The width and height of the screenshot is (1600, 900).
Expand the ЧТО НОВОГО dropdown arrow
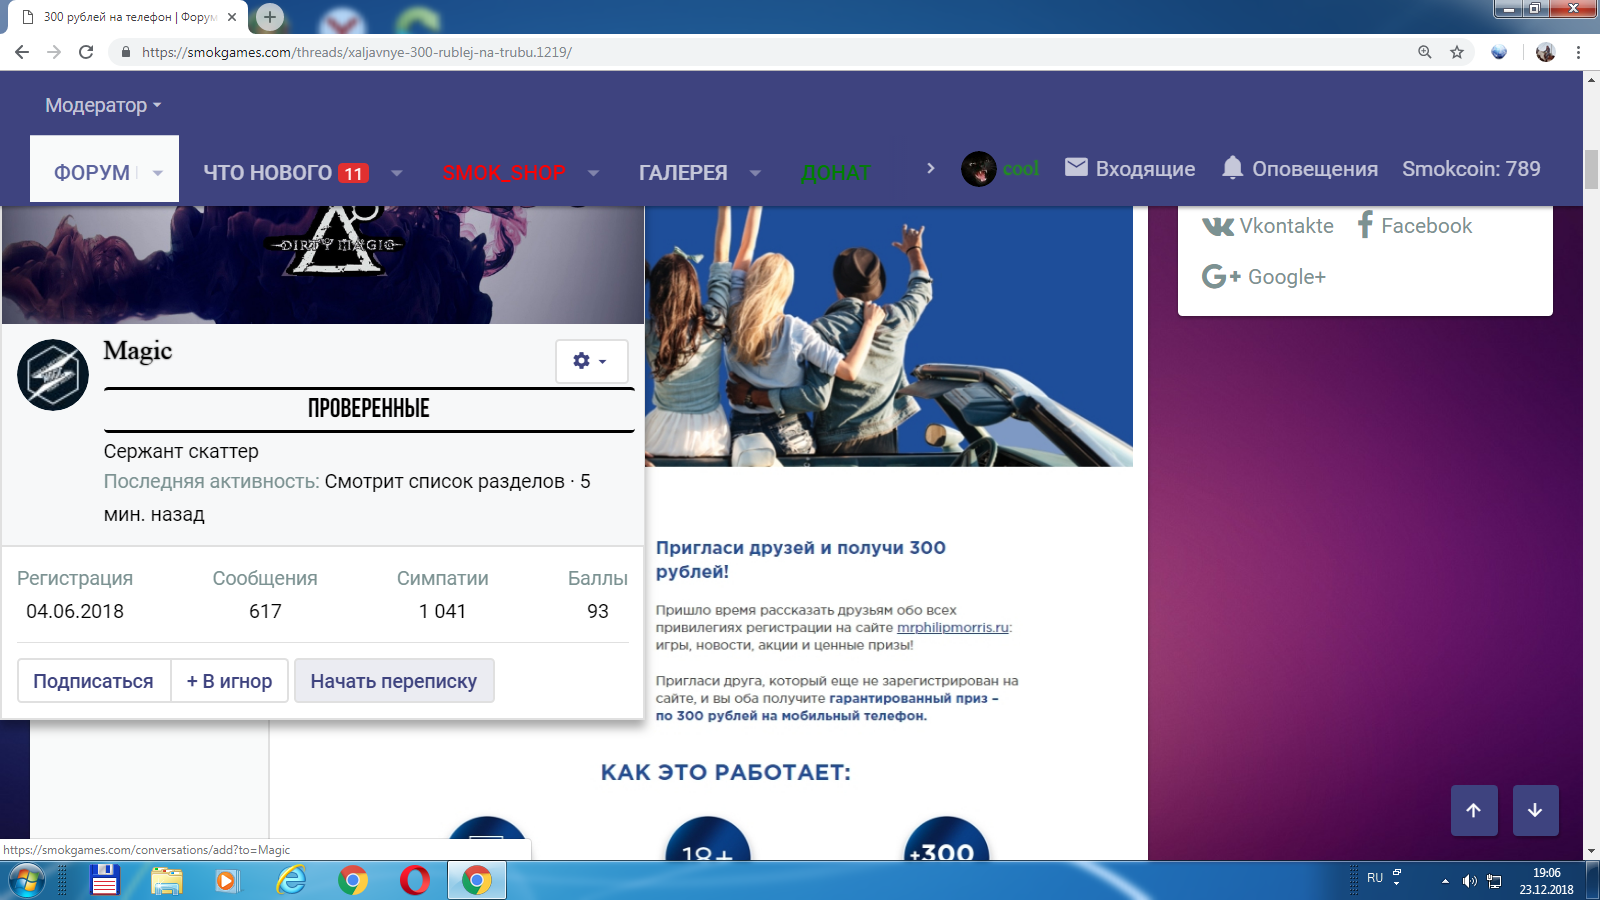tap(397, 173)
